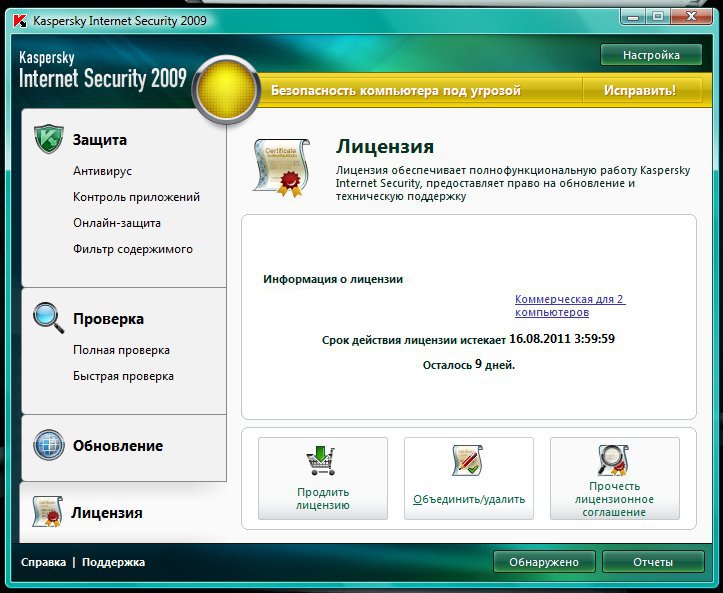Start Полная проверка scan
The image size is (723, 593).
click(121, 350)
